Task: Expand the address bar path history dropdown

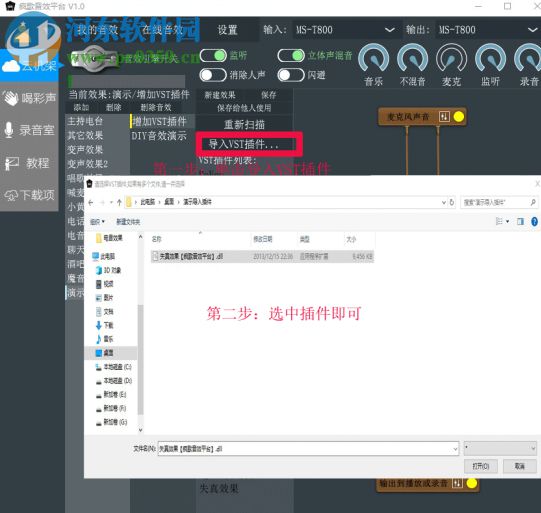Action: click(x=444, y=203)
